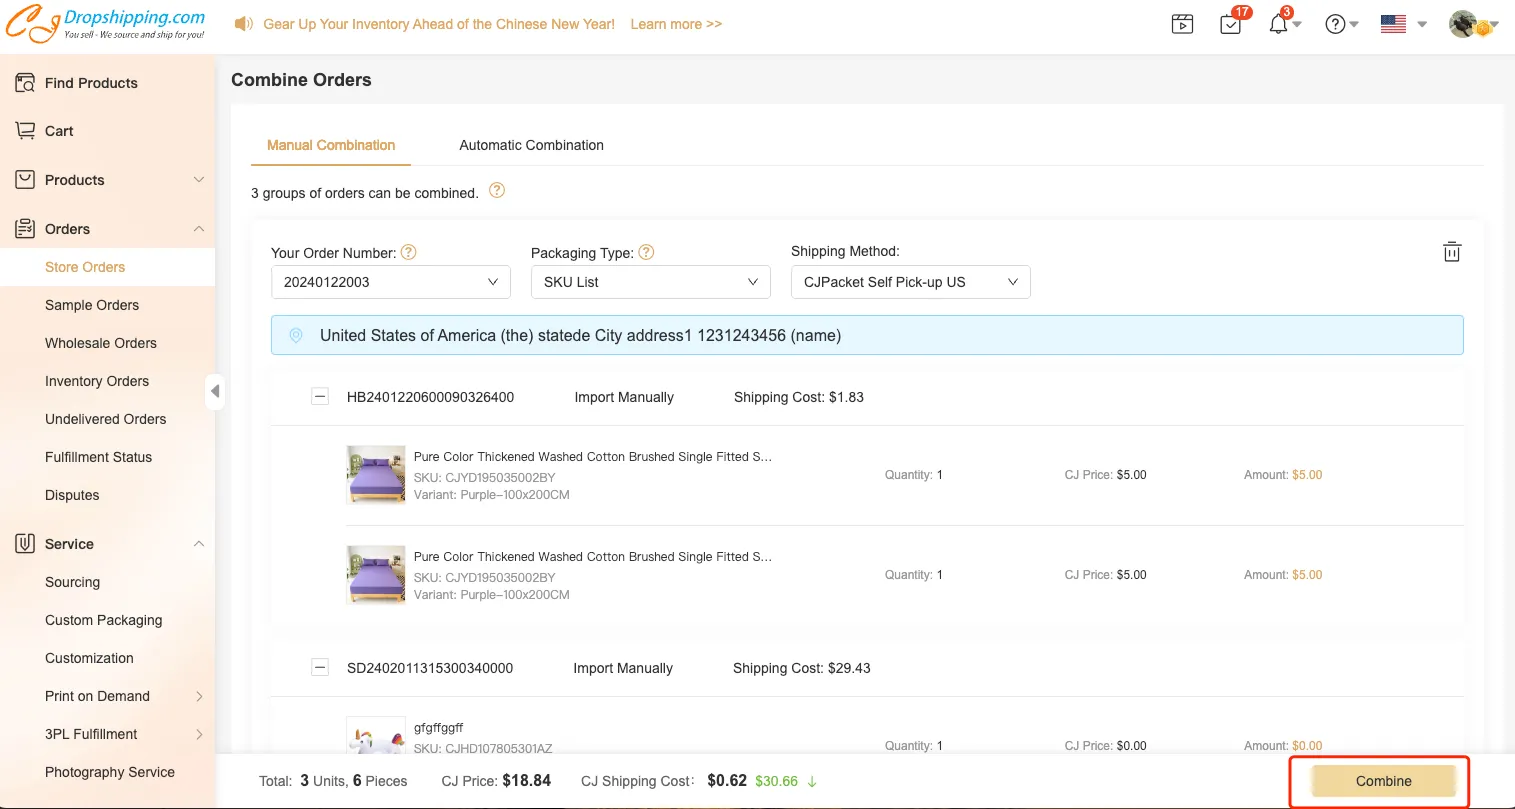Open the Your Order Number dropdown
The image size is (1515, 809).
pyautogui.click(x=390, y=282)
